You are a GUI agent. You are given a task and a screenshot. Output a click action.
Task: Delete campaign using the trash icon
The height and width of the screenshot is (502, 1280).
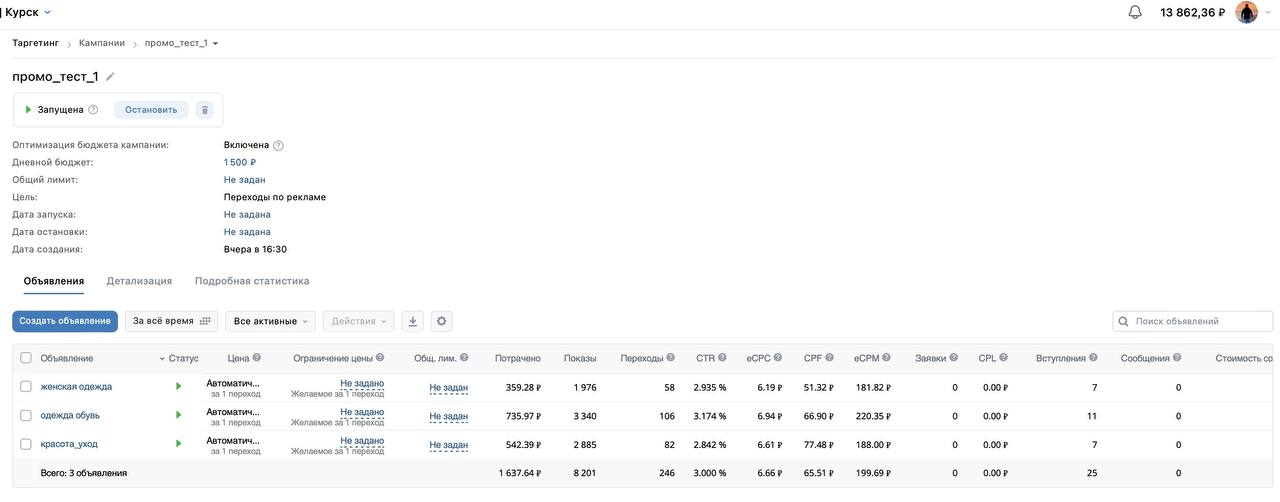click(205, 110)
